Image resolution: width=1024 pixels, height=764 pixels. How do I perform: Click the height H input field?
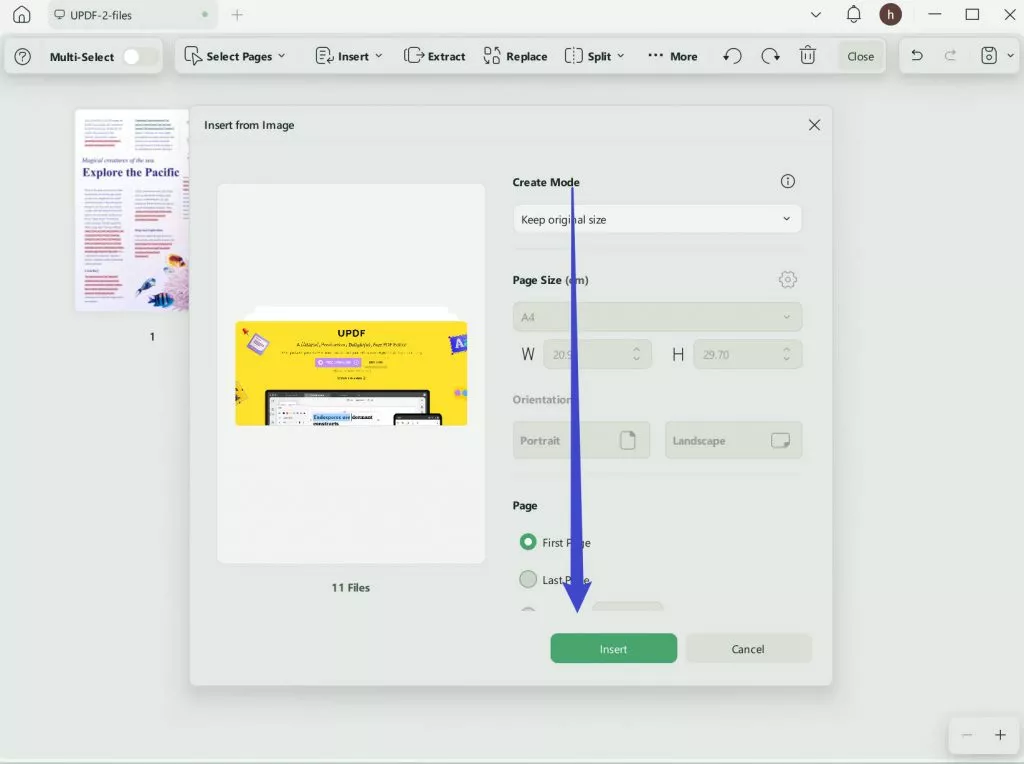pyautogui.click(x=748, y=355)
